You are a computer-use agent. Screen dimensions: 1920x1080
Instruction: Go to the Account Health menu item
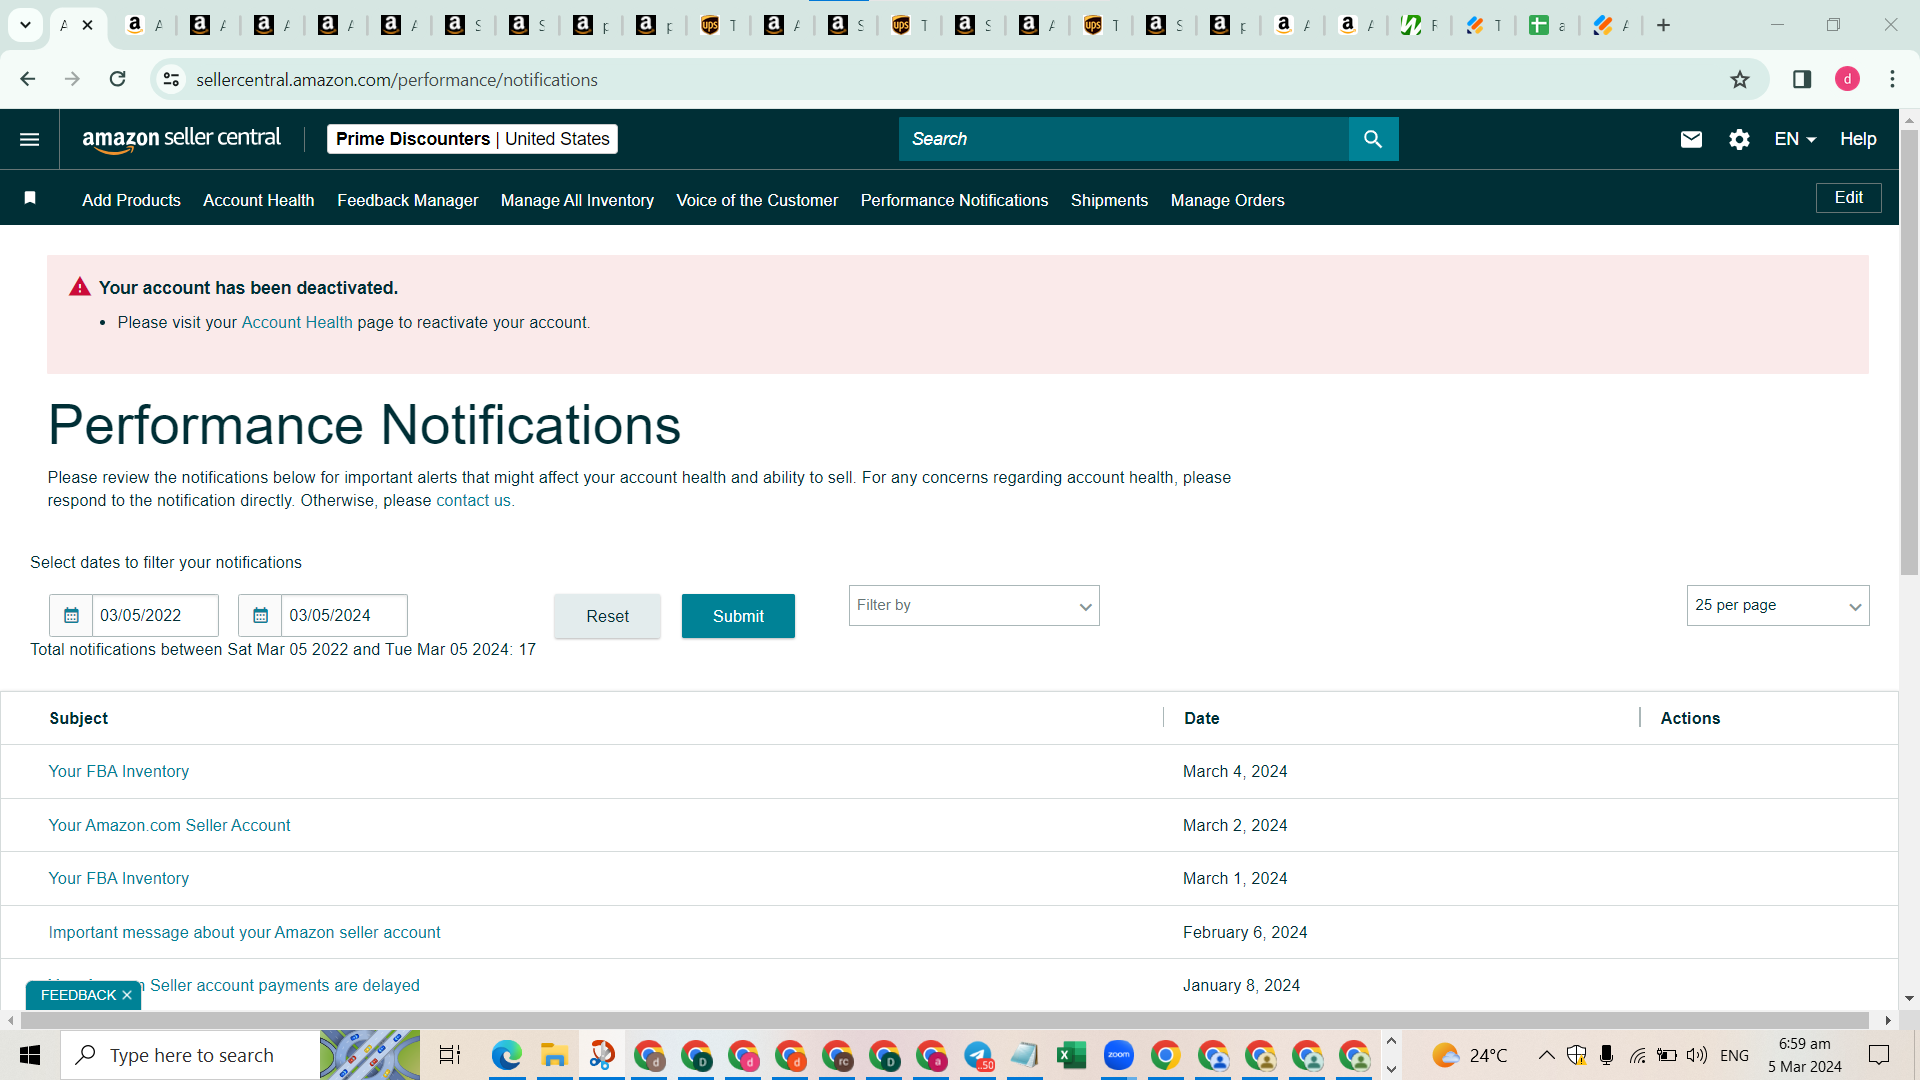258,200
